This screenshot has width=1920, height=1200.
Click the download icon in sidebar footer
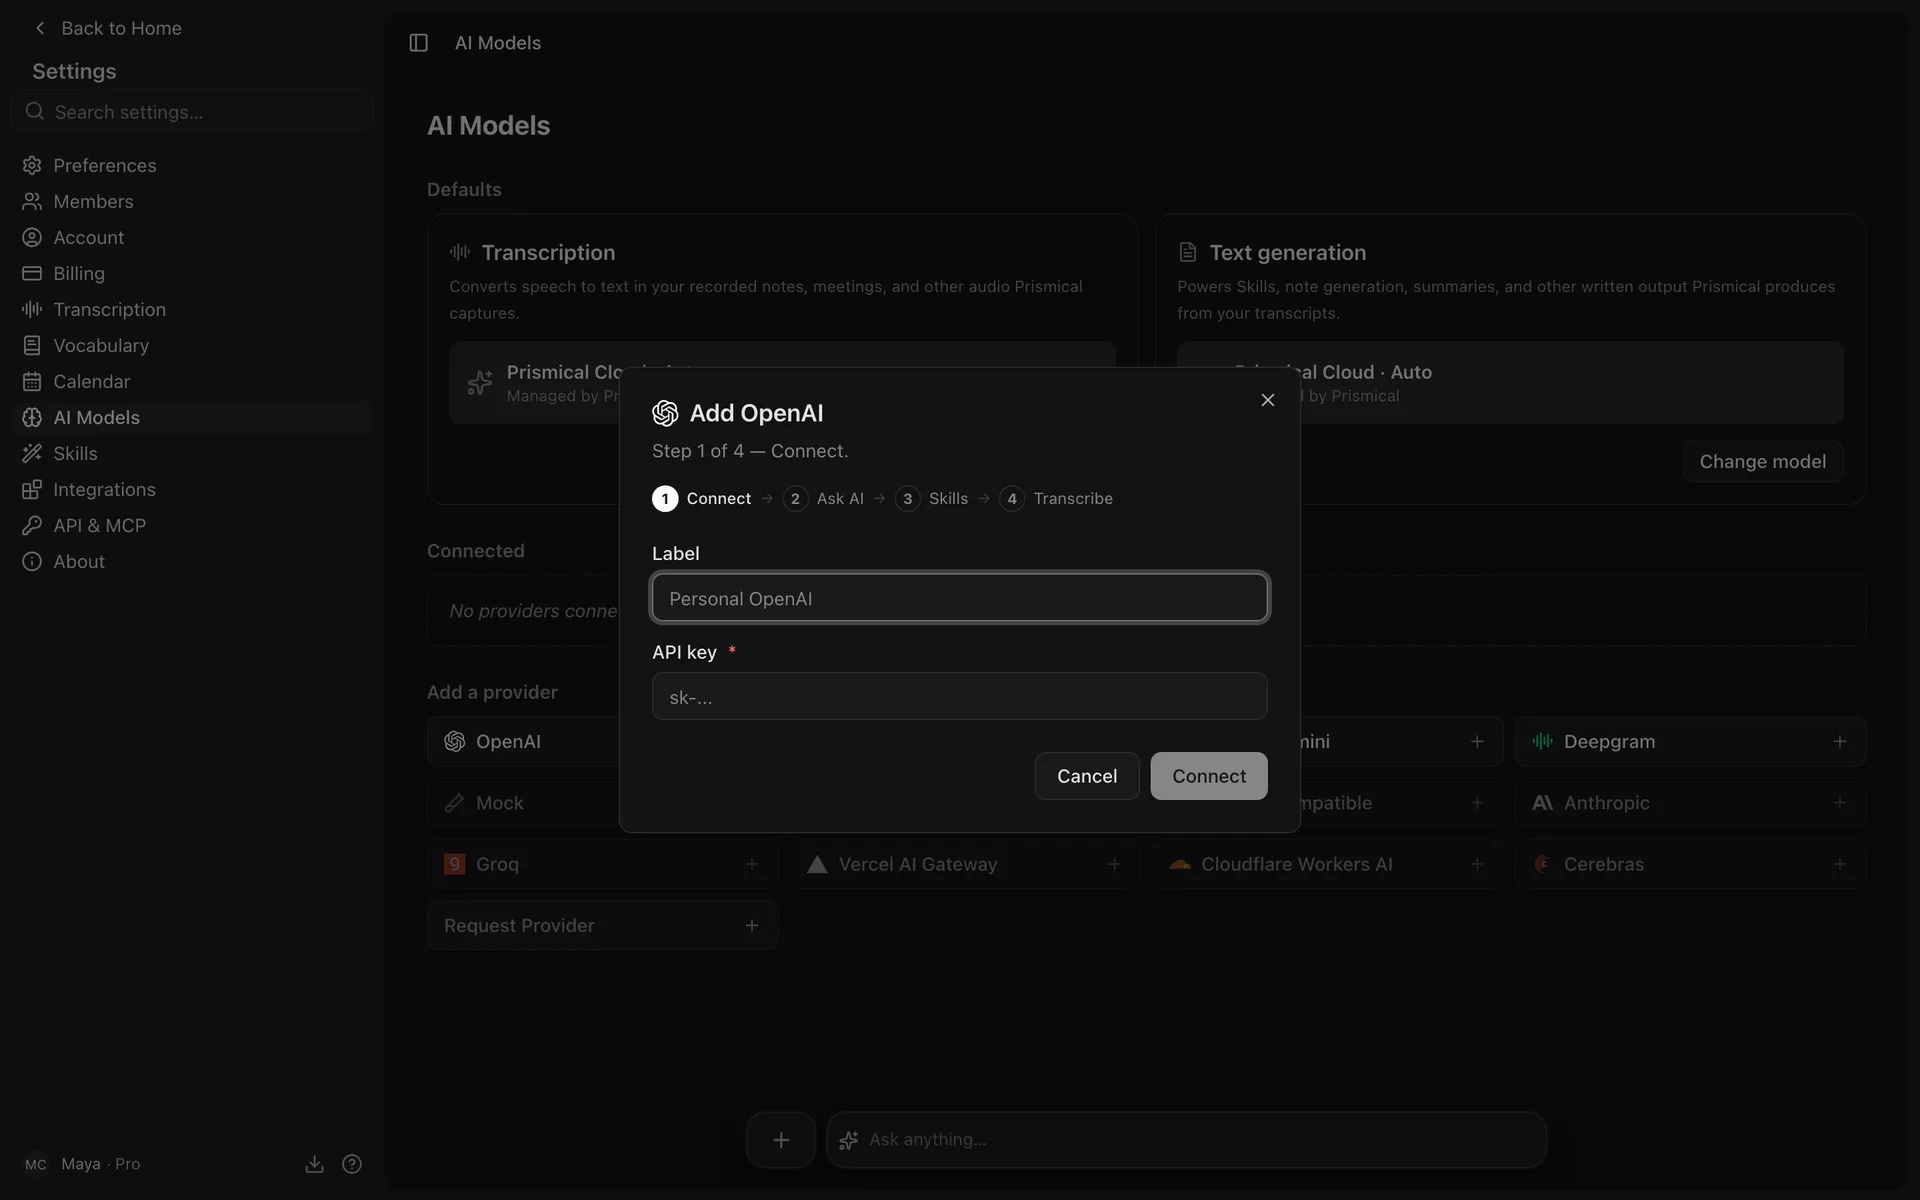coord(314,1164)
